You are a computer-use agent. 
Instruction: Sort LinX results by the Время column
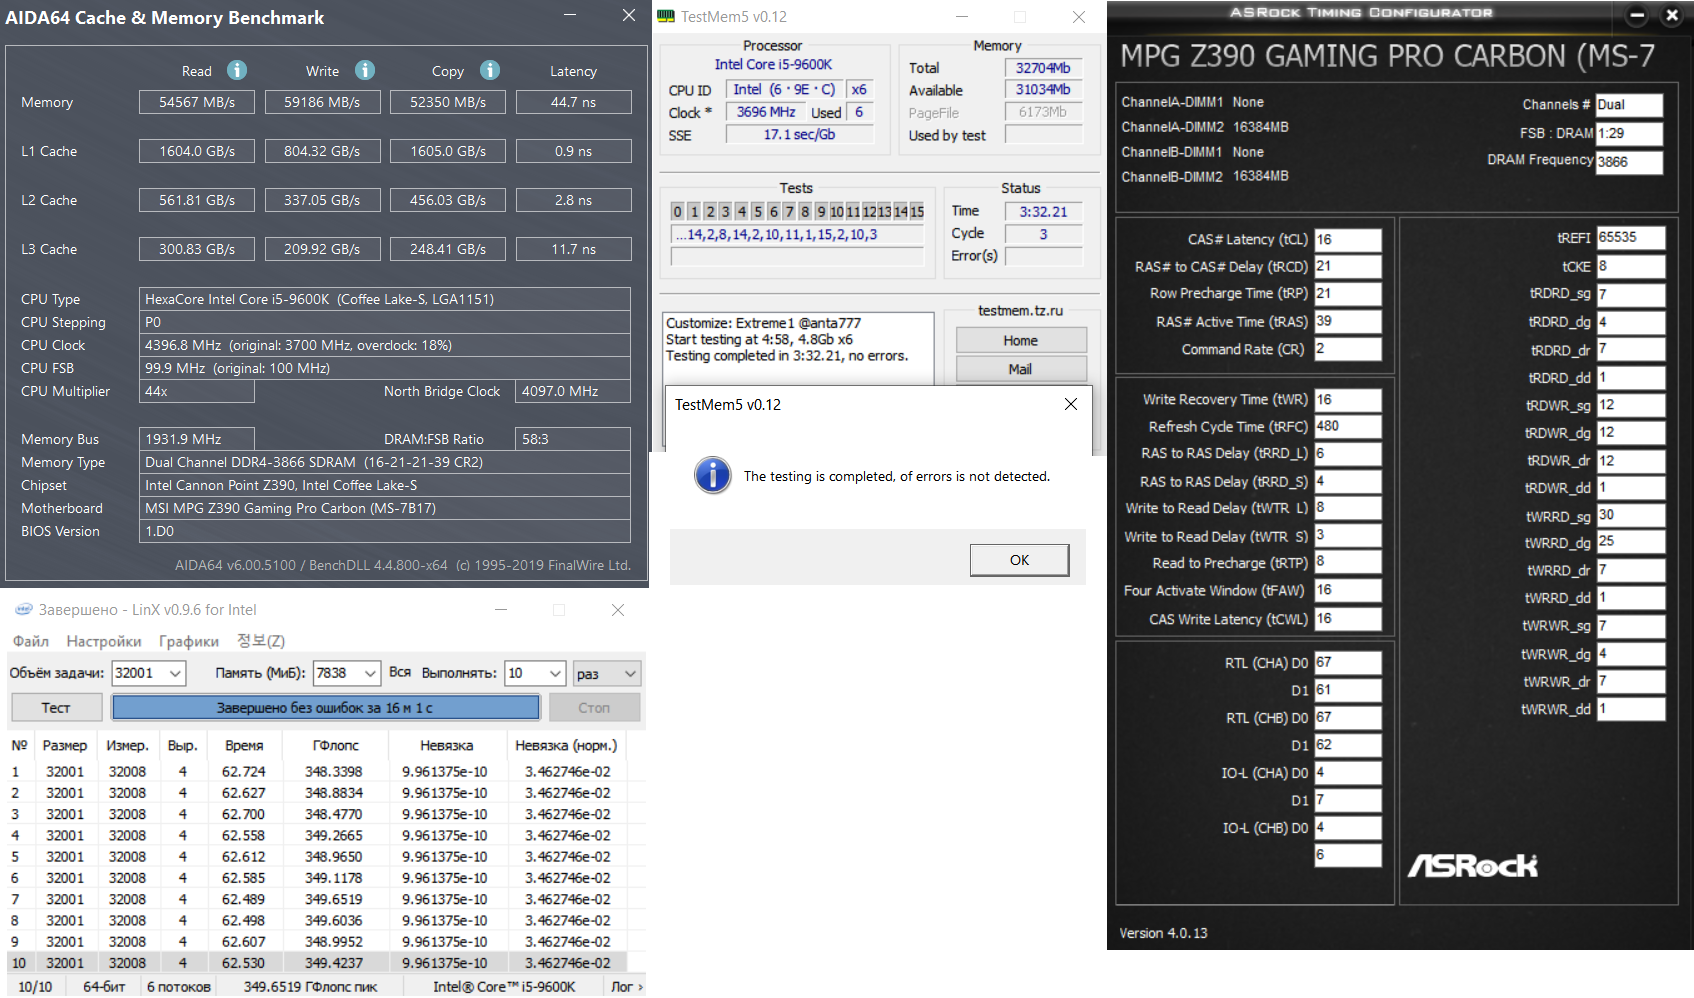click(x=244, y=746)
